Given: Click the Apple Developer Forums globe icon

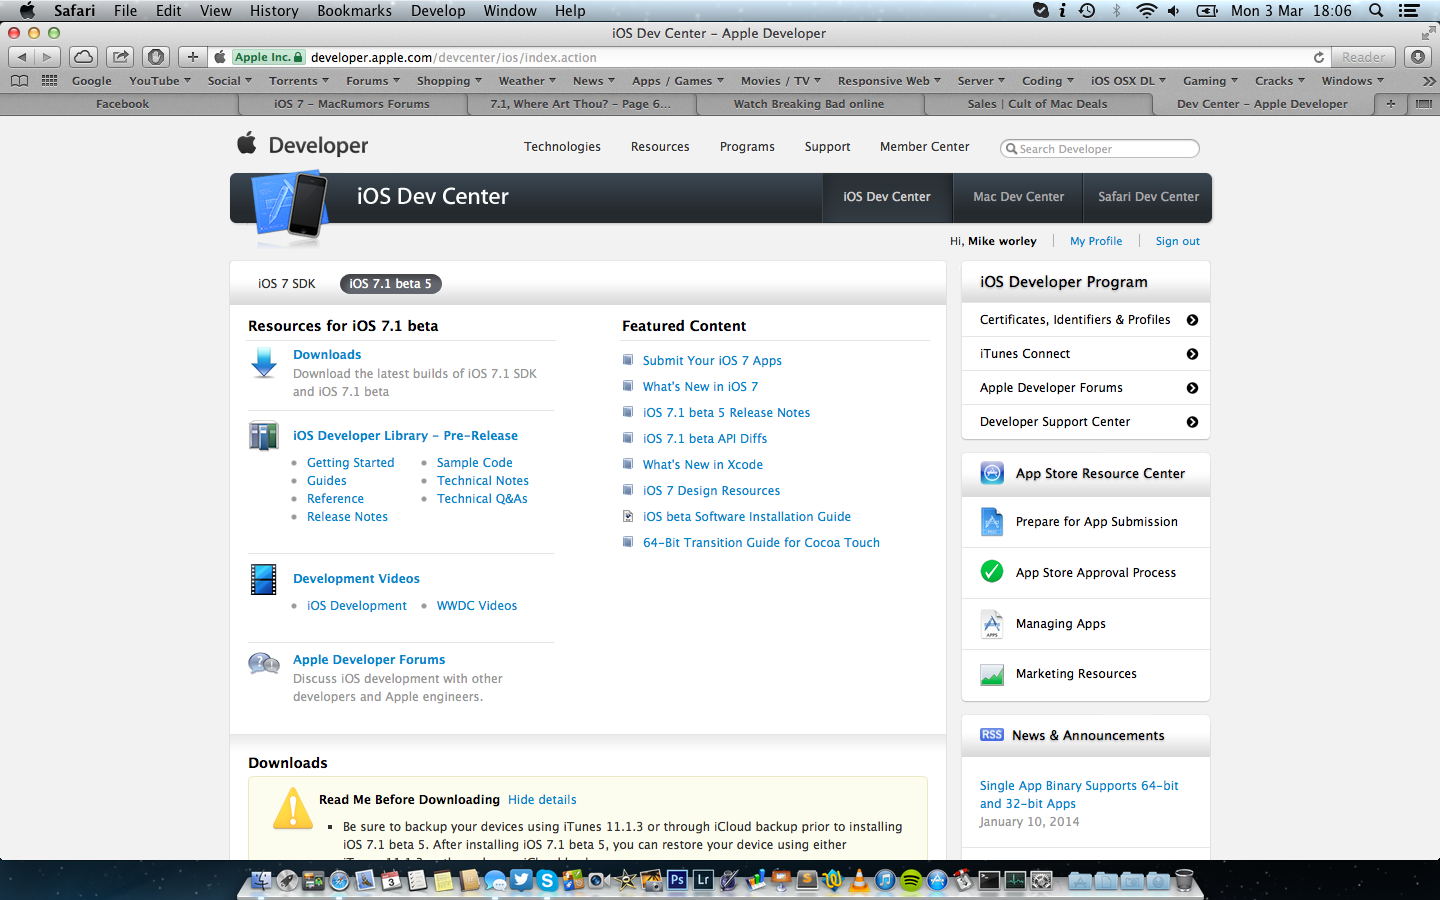Looking at the screenshot, I should coord(263,663).
